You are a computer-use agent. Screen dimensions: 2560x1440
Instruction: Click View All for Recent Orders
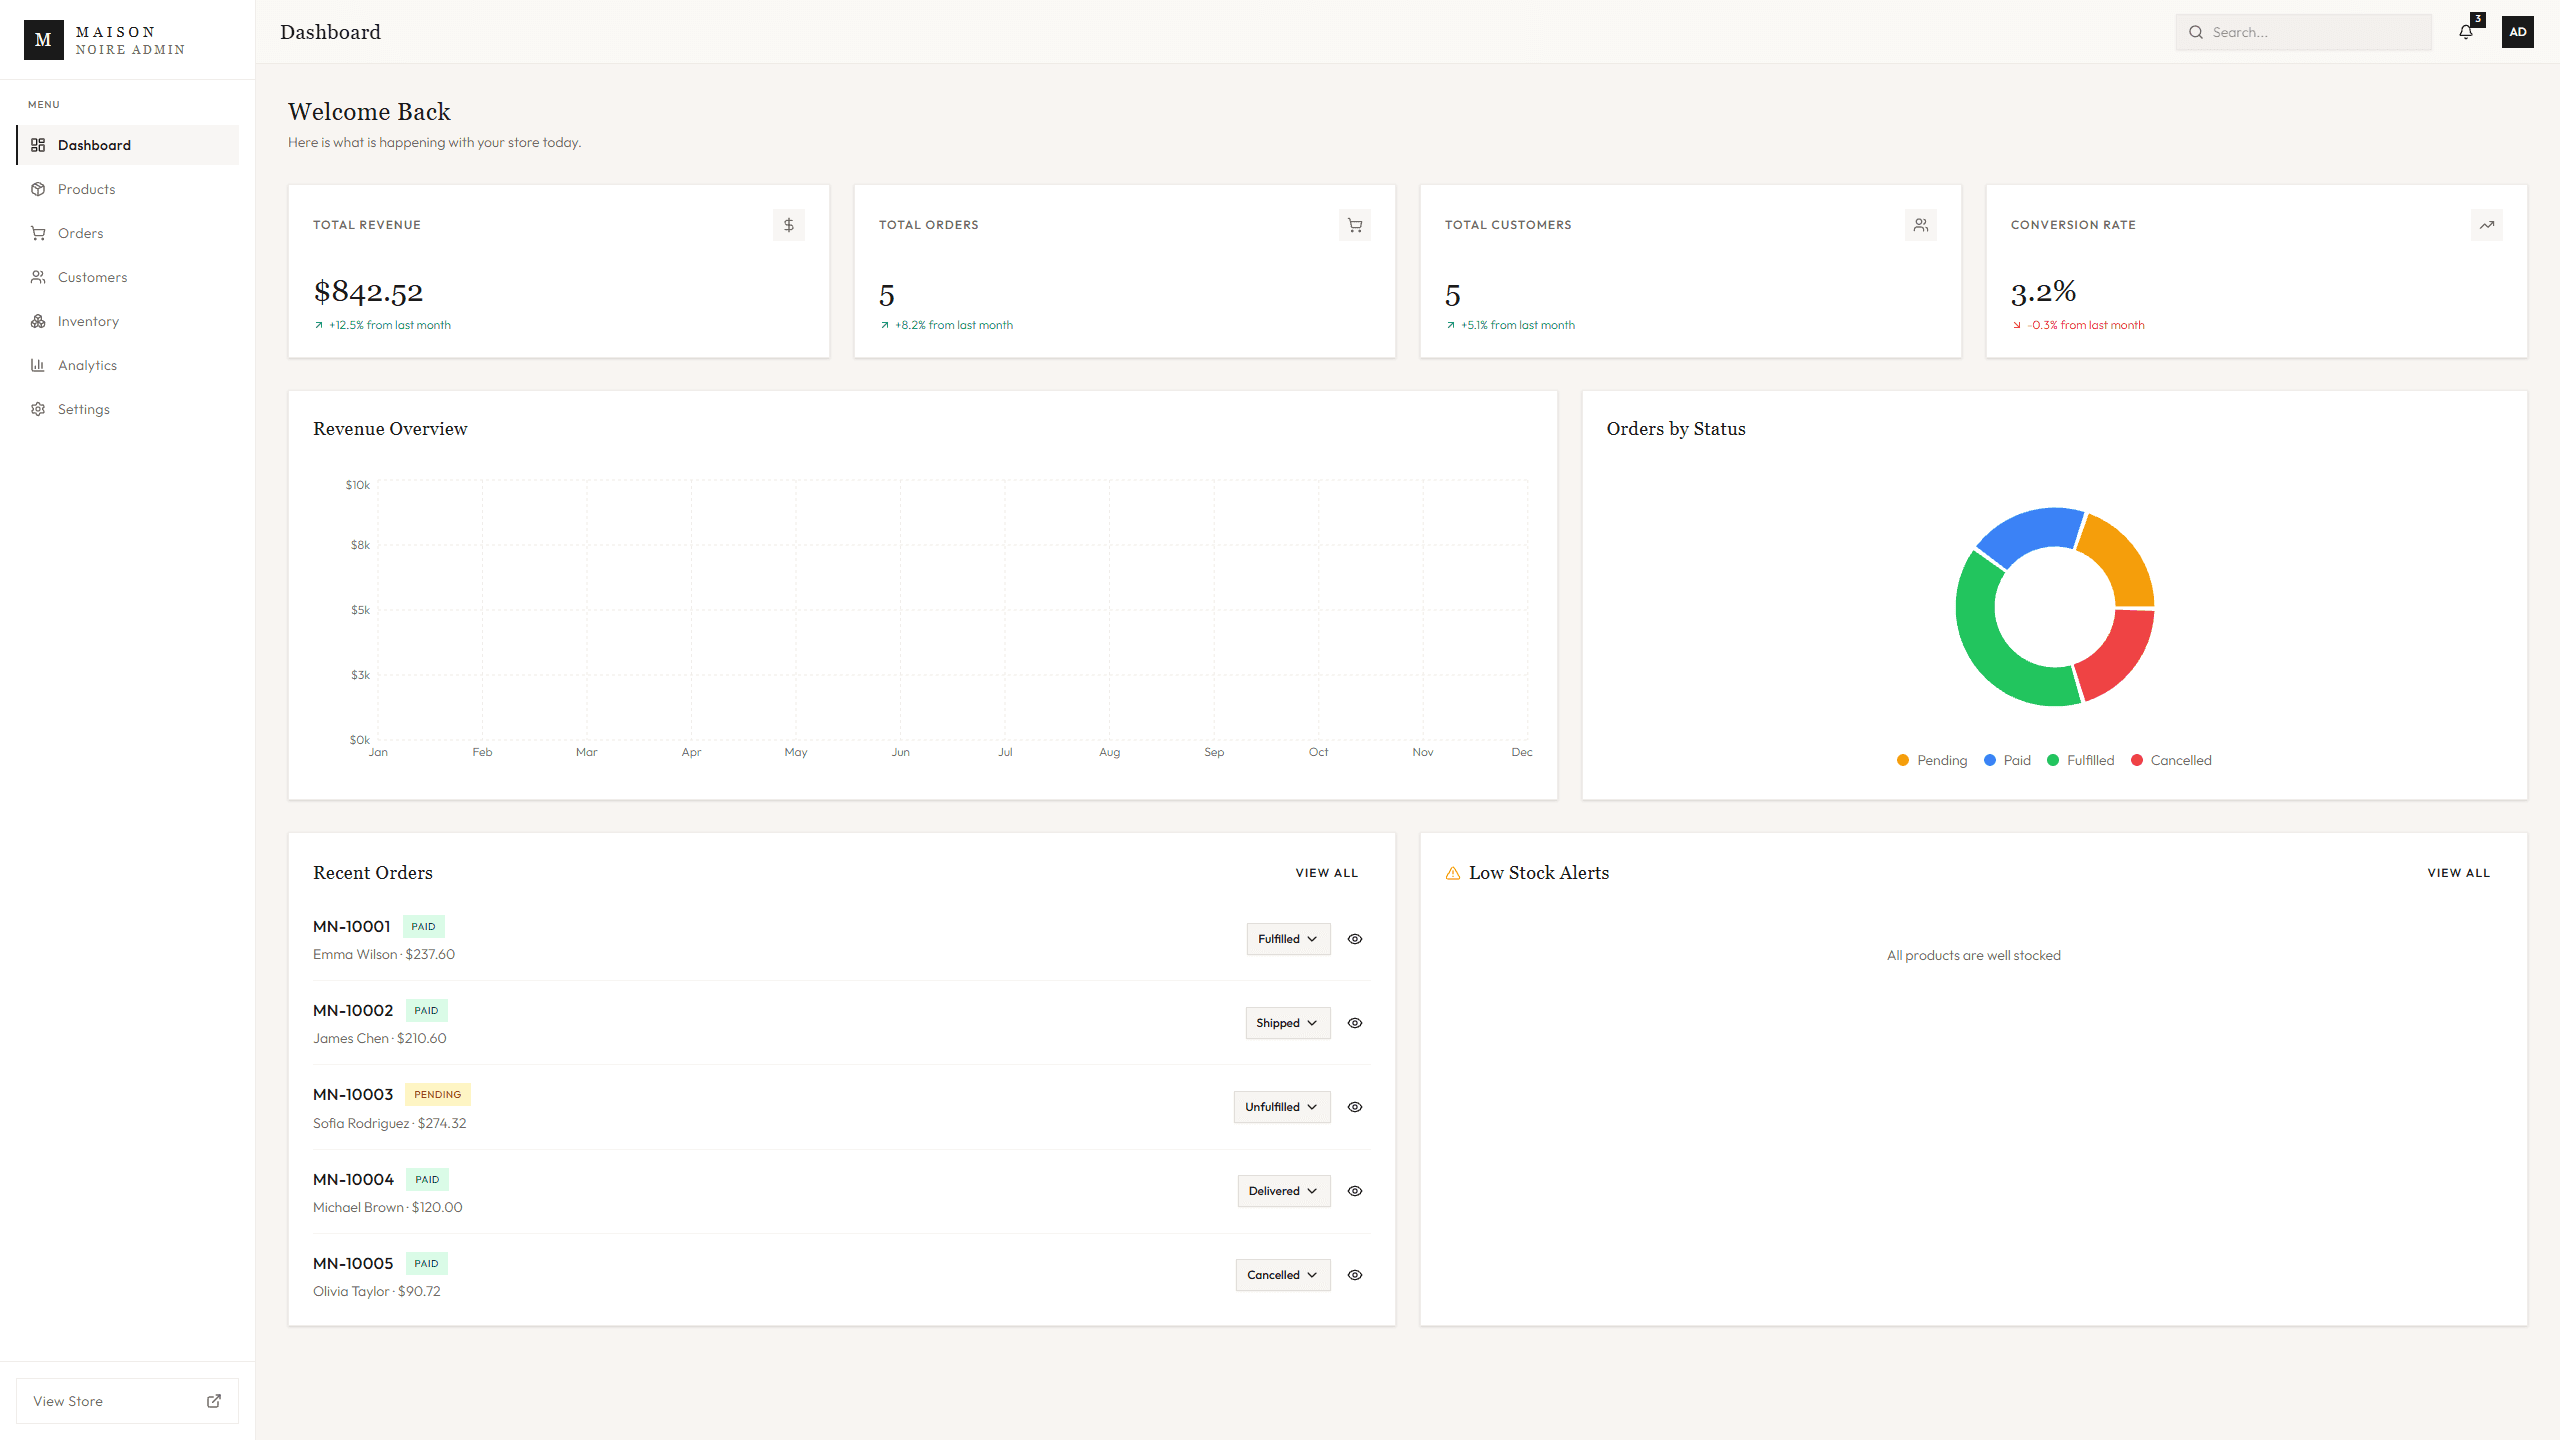tap(1327, 873)
